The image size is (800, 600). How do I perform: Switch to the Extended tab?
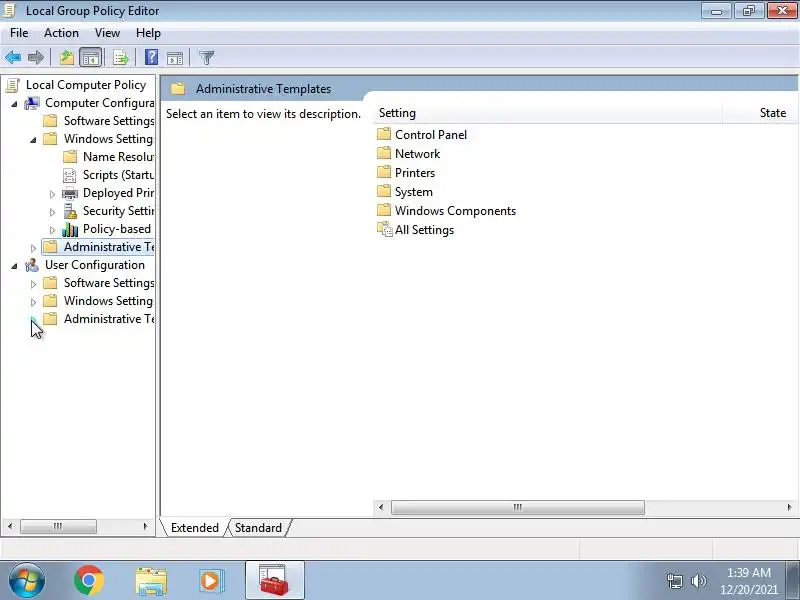point(194,528)
